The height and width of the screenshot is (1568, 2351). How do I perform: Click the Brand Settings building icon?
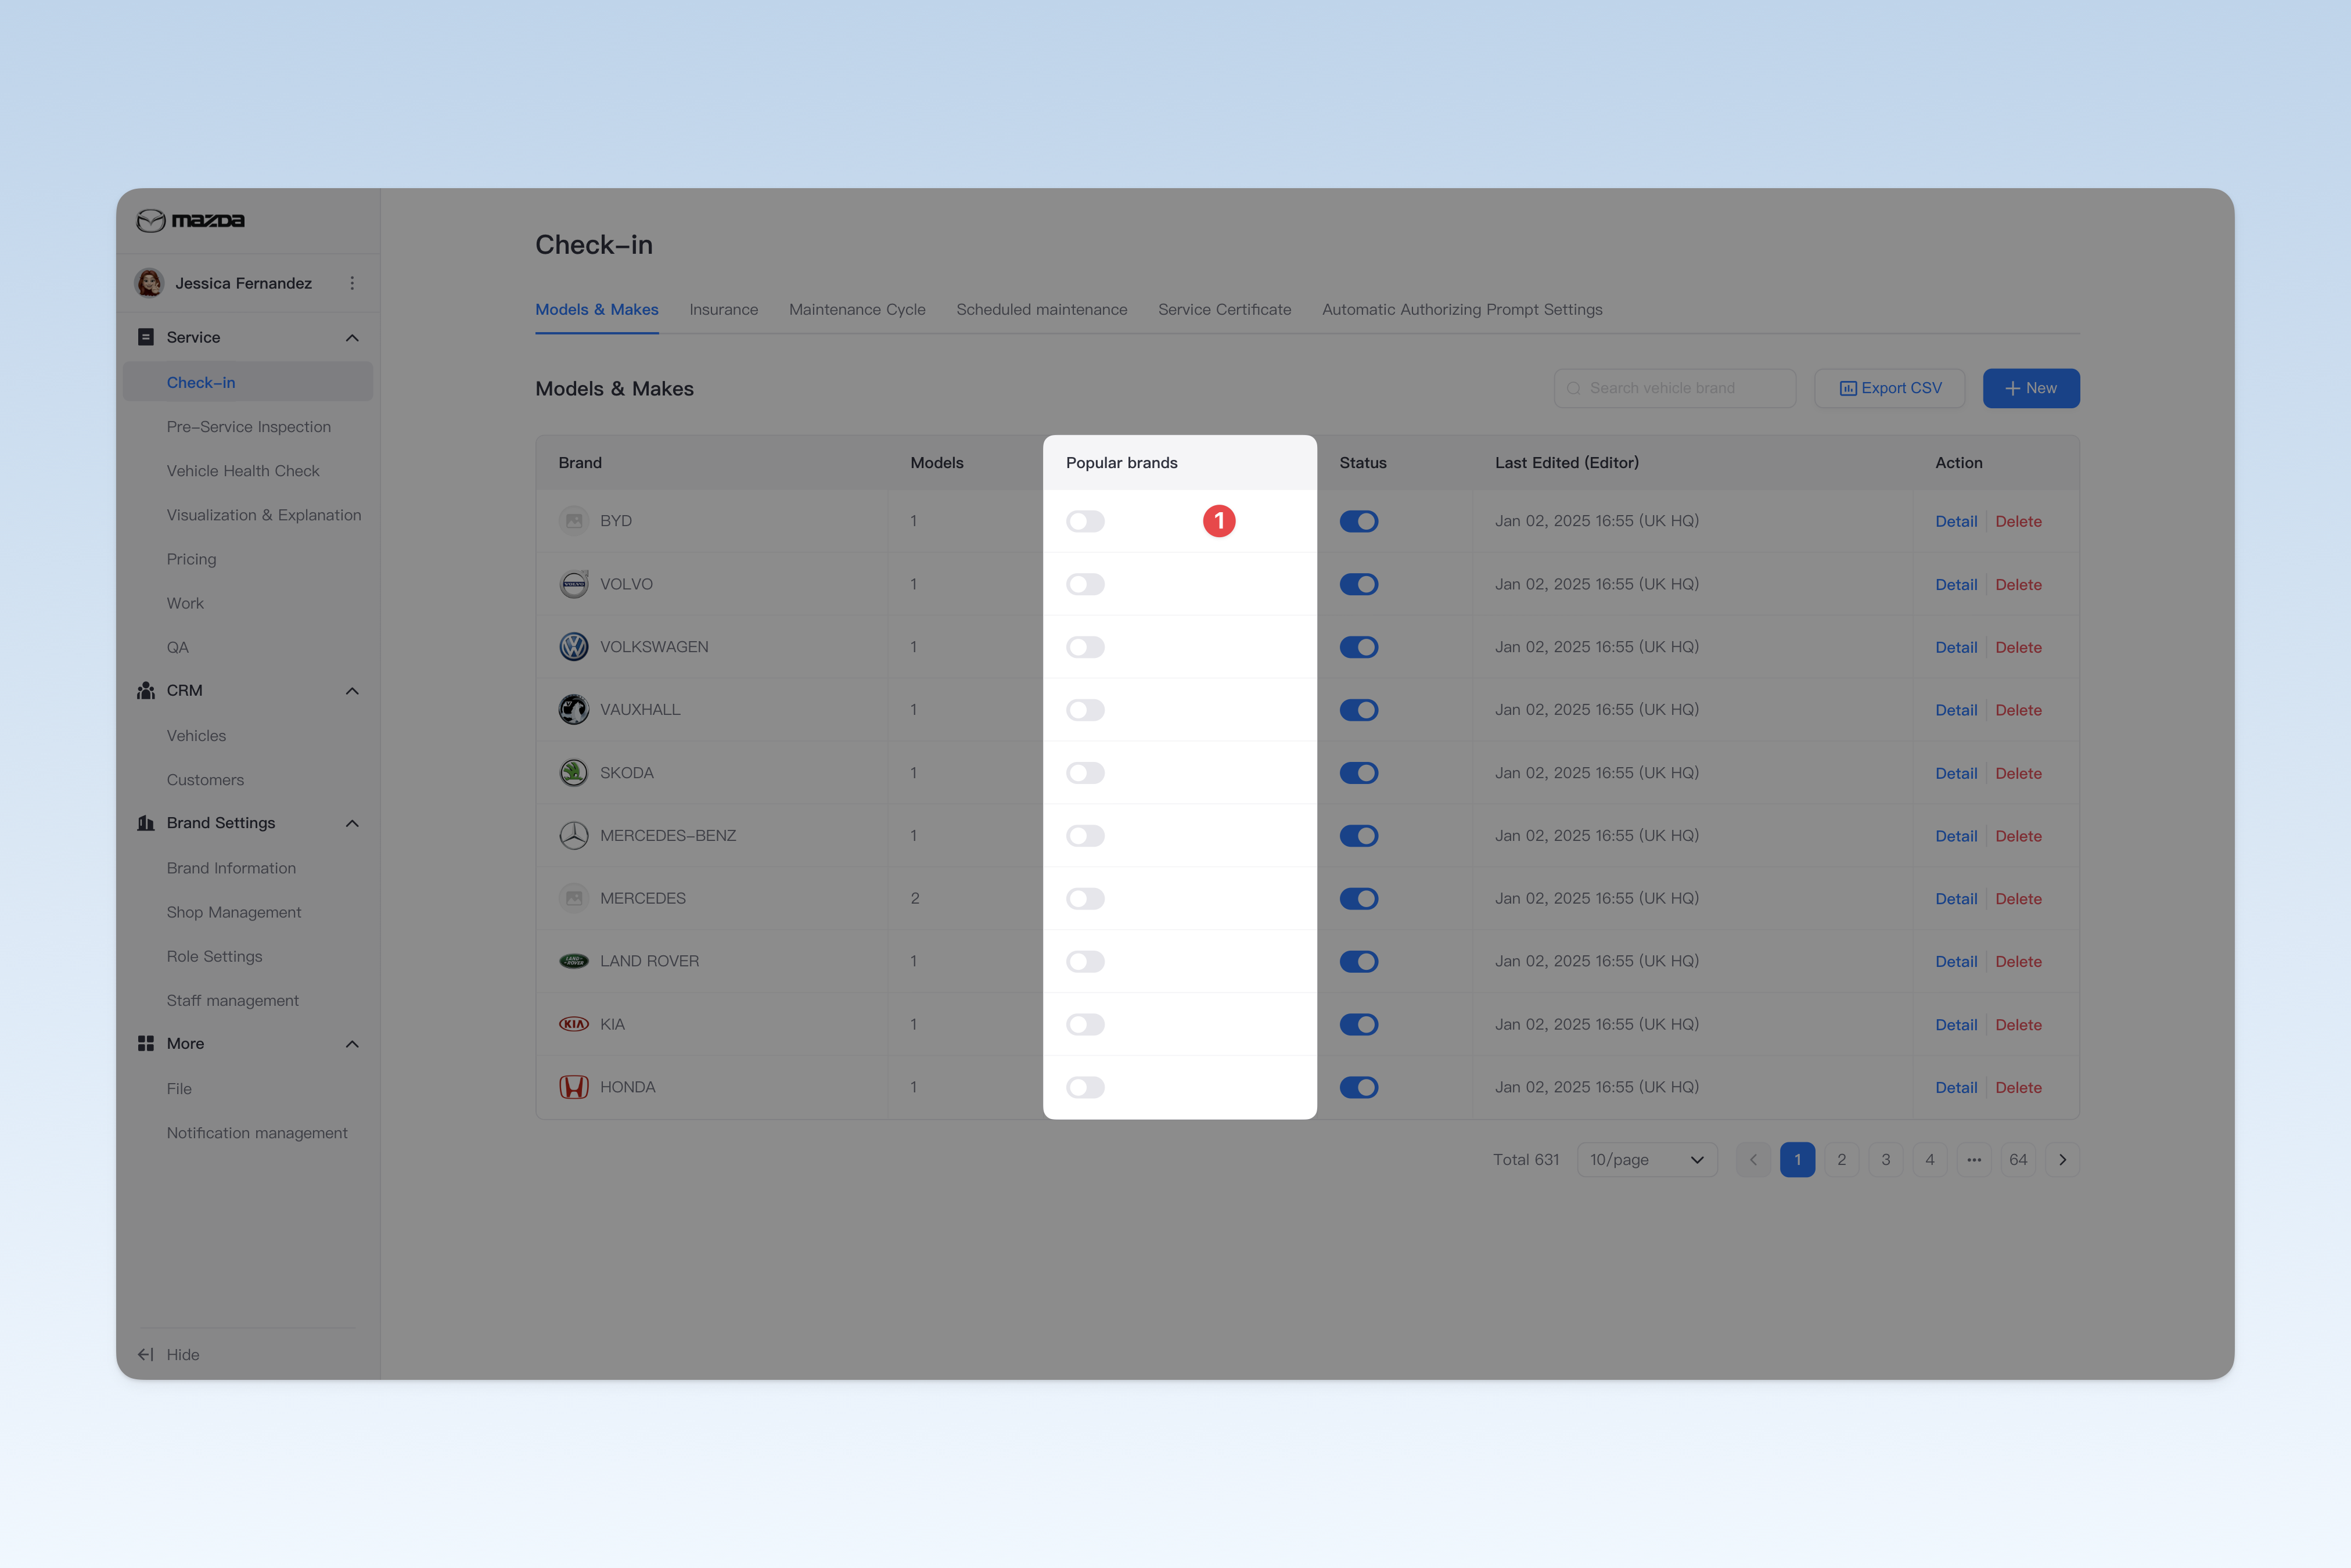tap(146, 823)
